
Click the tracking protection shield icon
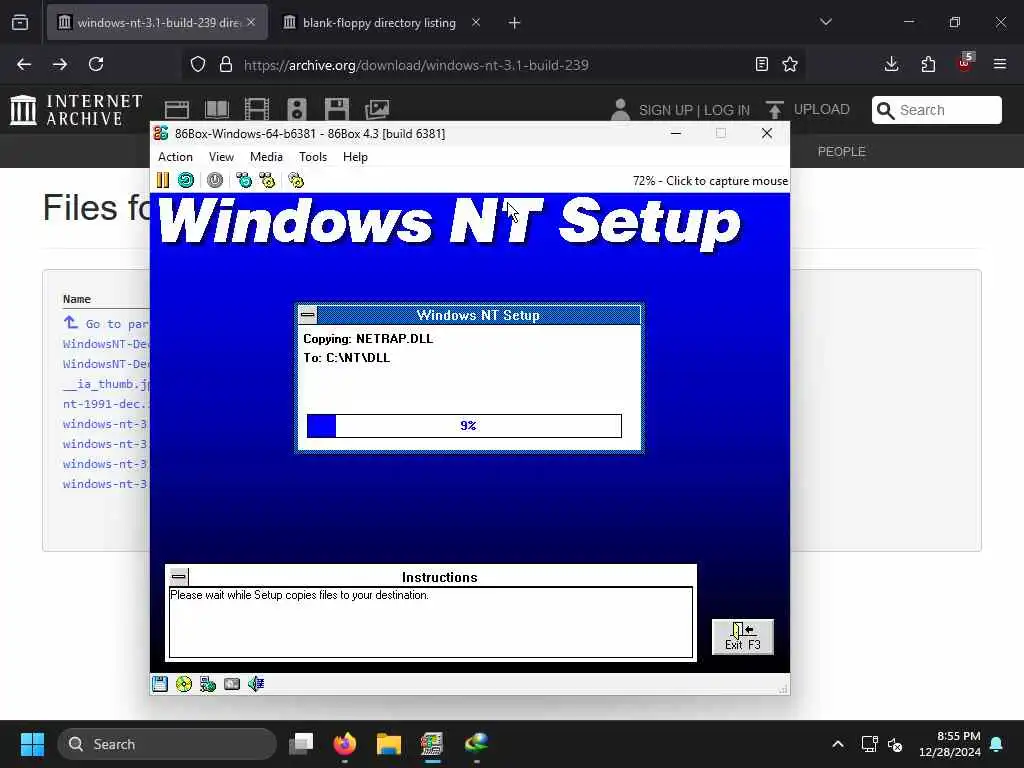(x=198, y=64)
